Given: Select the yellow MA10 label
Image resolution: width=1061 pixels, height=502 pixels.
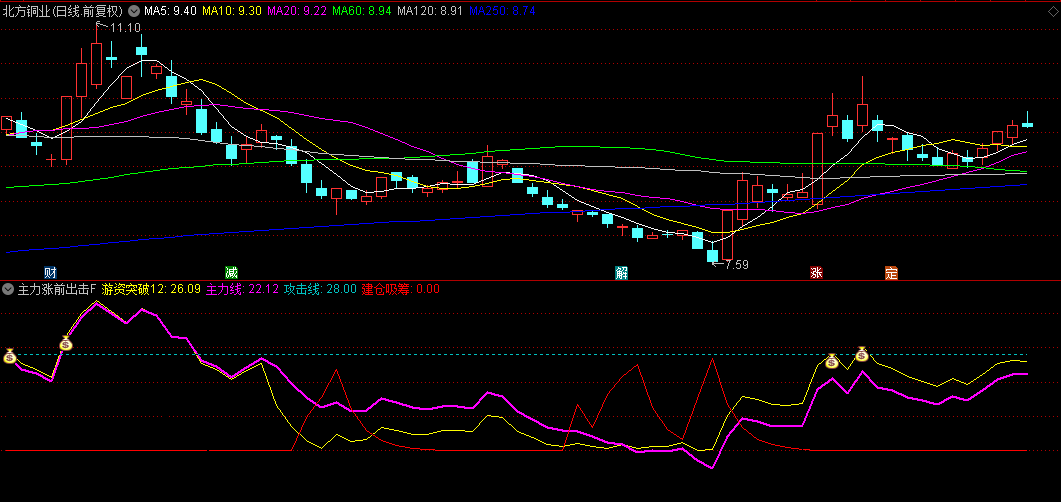Looking at the screenshot, I should click(x=232, y=10).
